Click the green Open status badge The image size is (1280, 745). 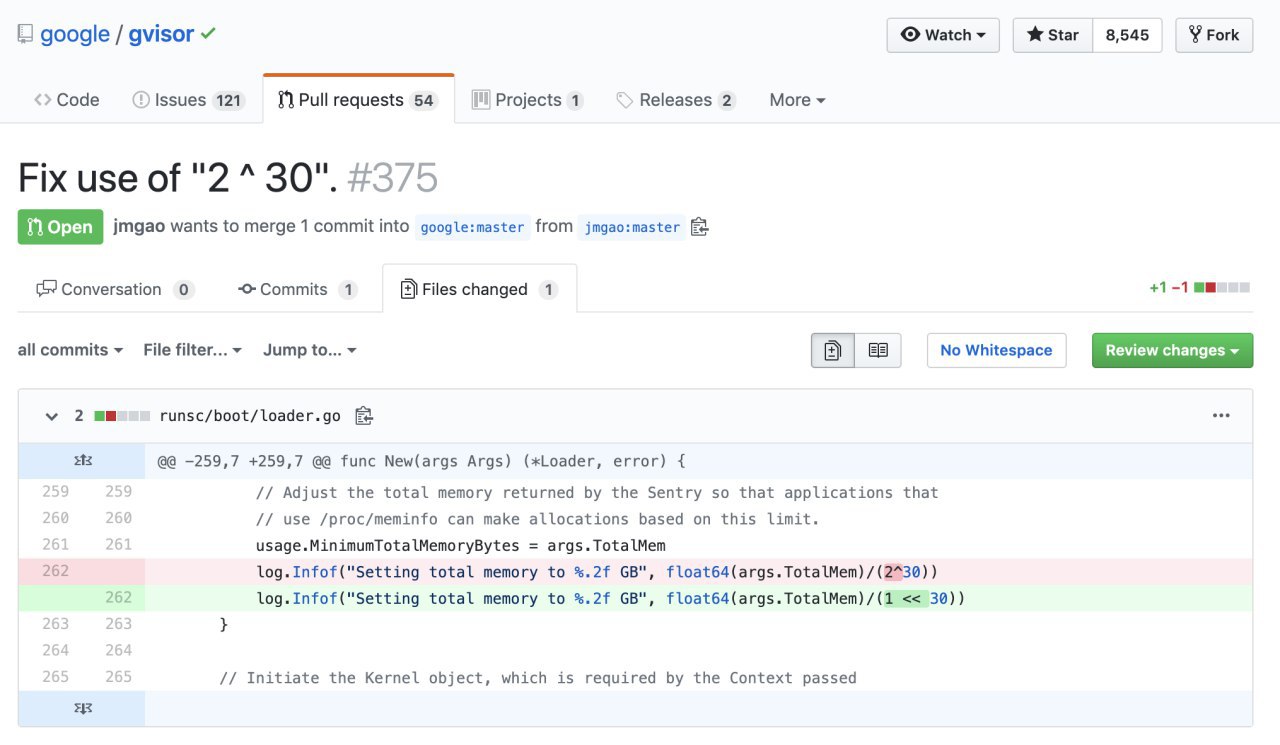point(61,227)
